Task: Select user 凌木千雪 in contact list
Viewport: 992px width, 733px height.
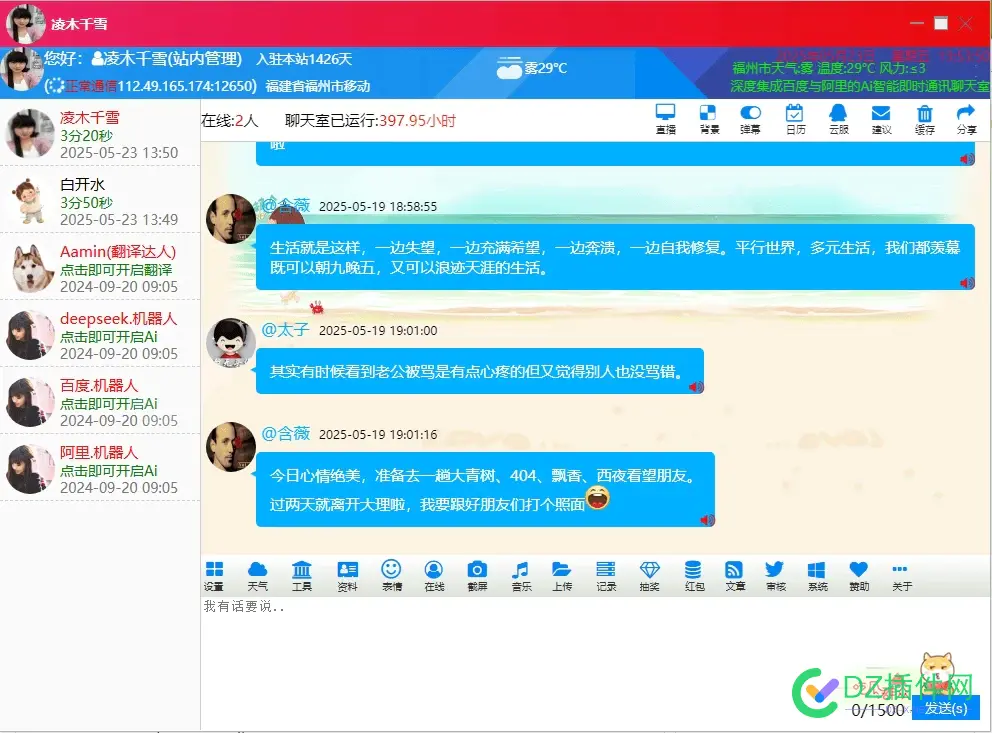Action: [100, 135]
